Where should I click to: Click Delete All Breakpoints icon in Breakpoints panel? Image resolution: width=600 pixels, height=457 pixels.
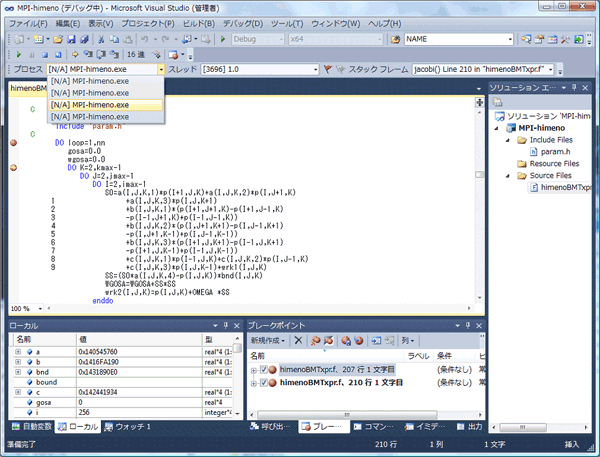click(315, 340)
